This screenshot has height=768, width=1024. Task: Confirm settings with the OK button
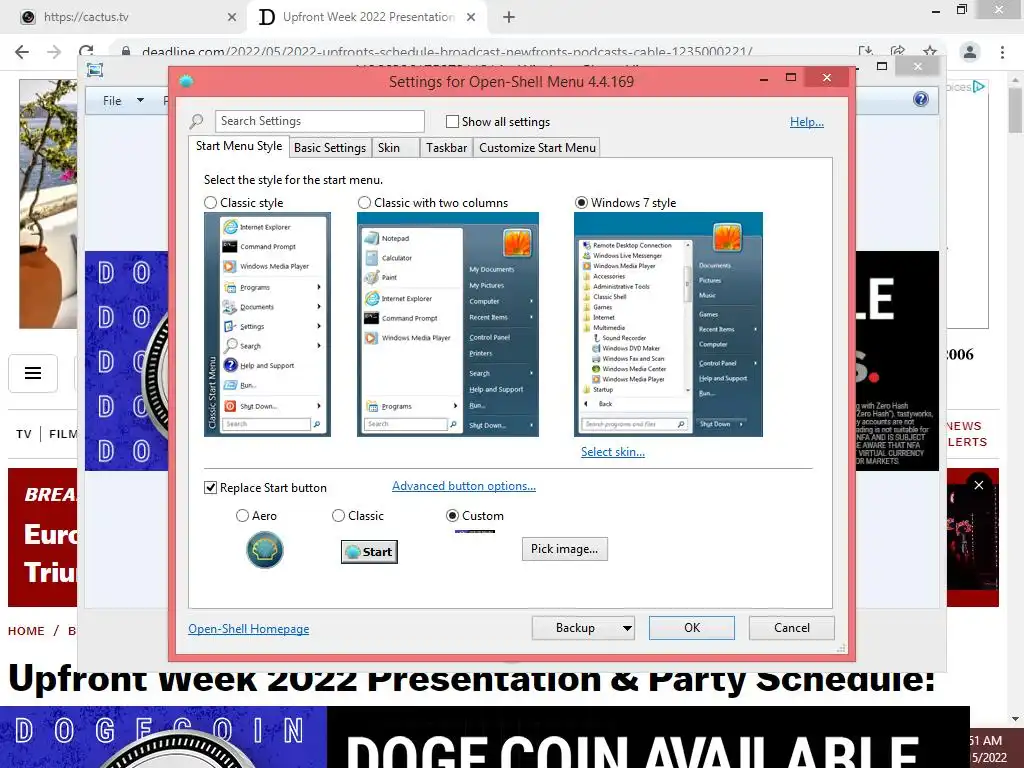[692, 628]
